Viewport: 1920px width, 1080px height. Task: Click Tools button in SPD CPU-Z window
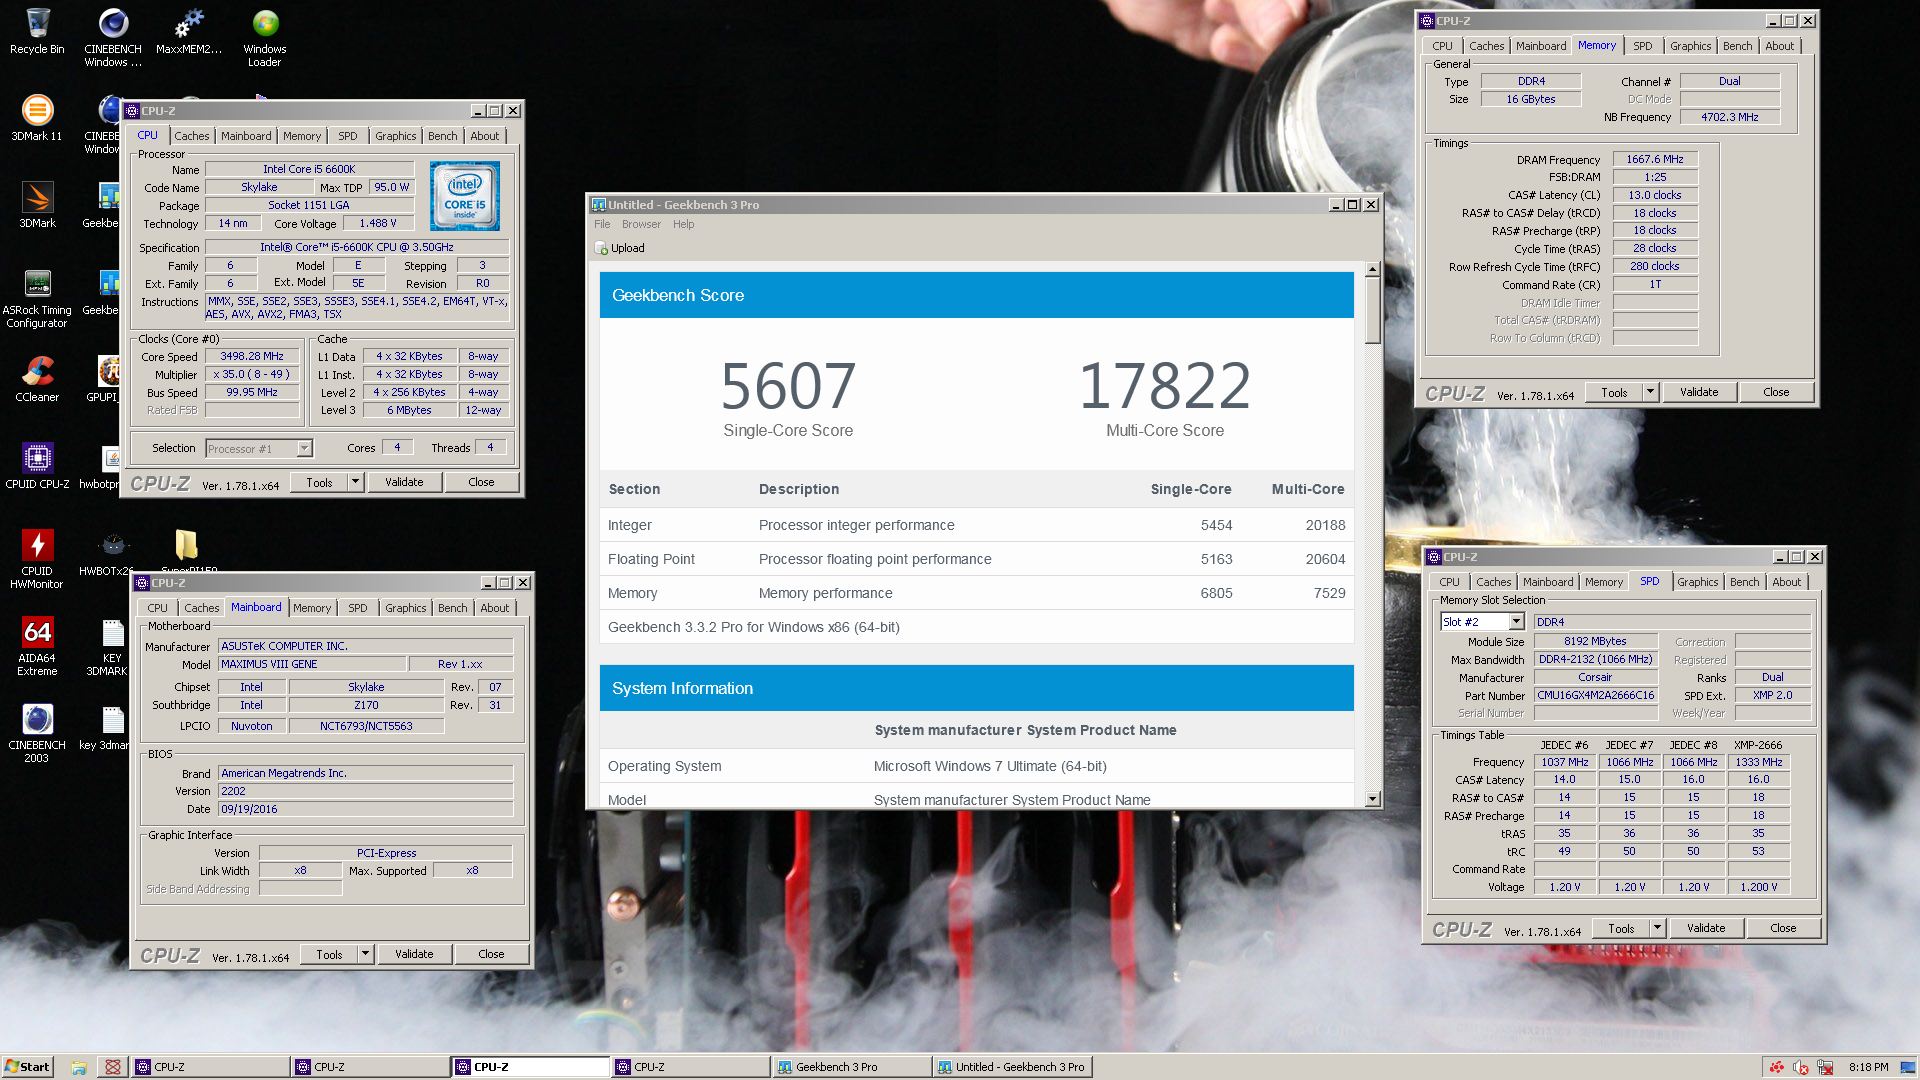click(1621, 928)
